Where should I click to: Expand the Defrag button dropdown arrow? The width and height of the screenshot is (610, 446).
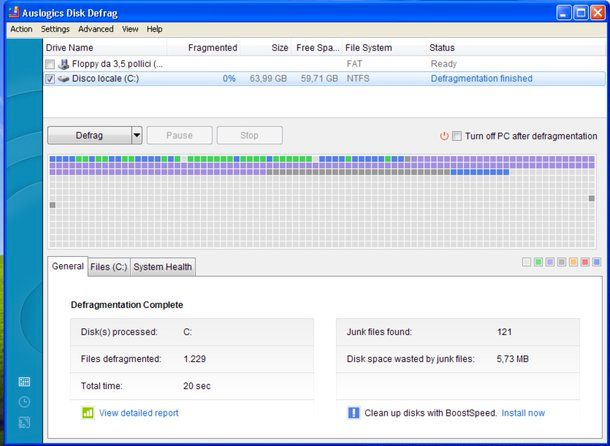[x=137, y=135]
